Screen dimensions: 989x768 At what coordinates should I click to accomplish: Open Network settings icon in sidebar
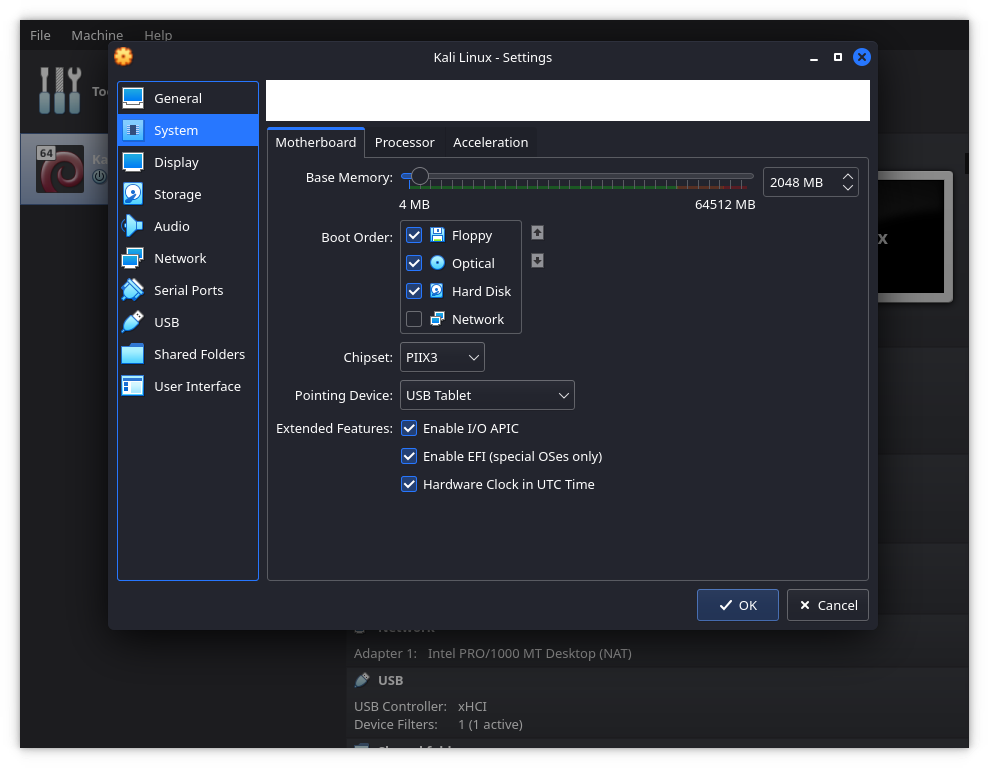(x=133, y=258)
